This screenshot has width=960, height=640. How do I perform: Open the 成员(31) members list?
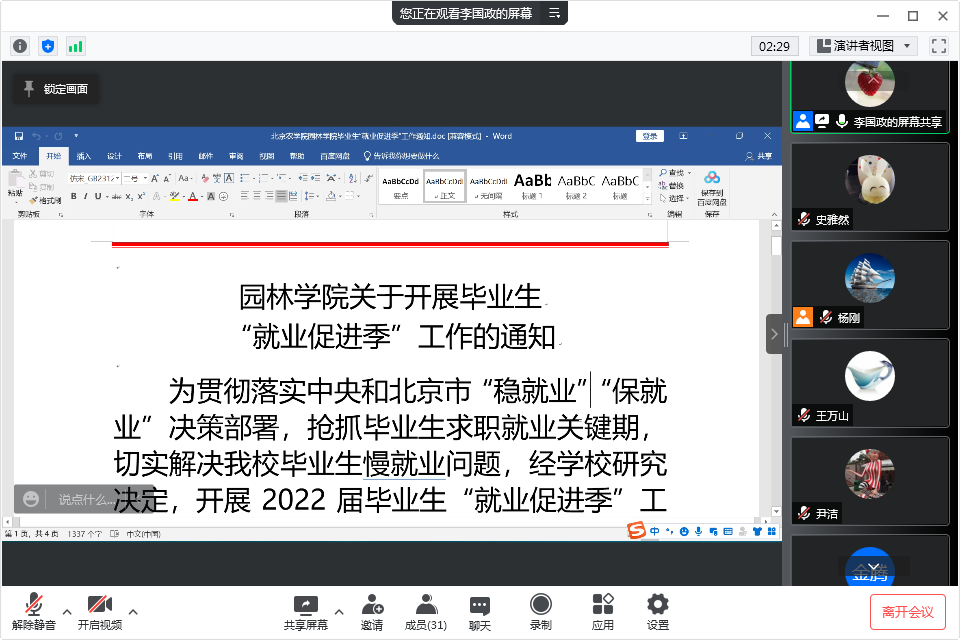click(x=425, y=611)
